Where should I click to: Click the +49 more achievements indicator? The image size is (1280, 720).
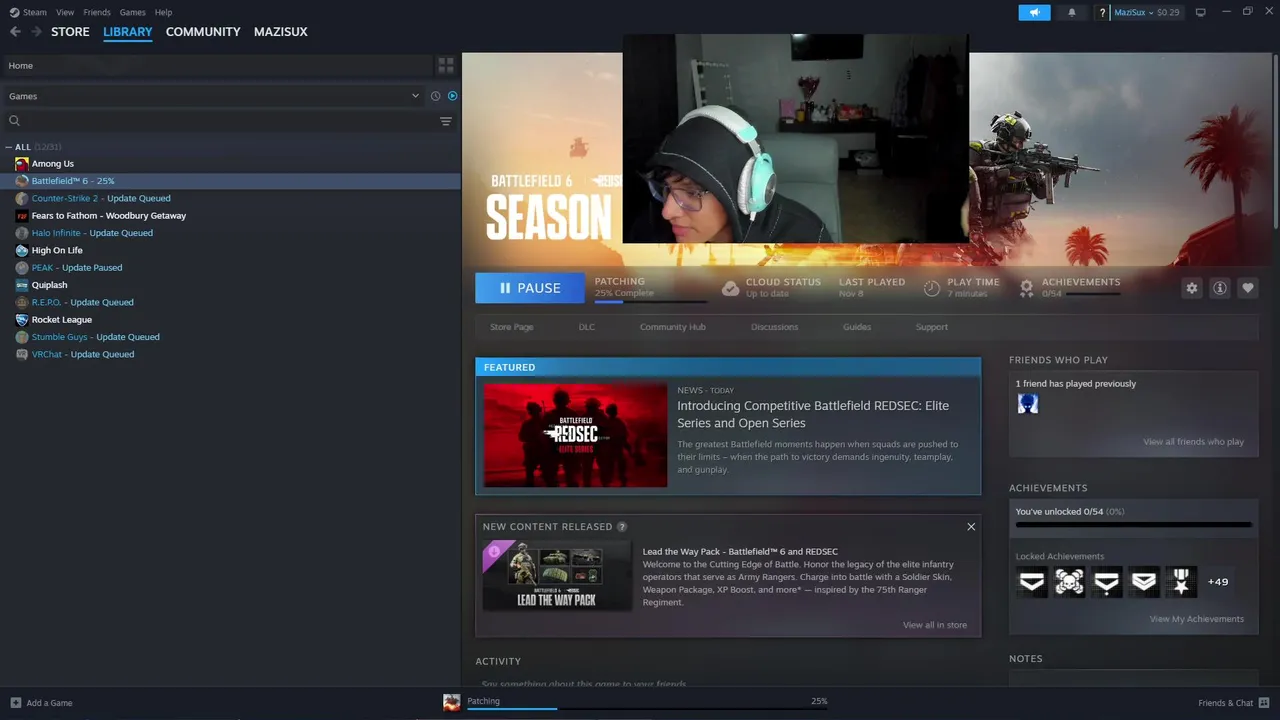(1217, 582)
